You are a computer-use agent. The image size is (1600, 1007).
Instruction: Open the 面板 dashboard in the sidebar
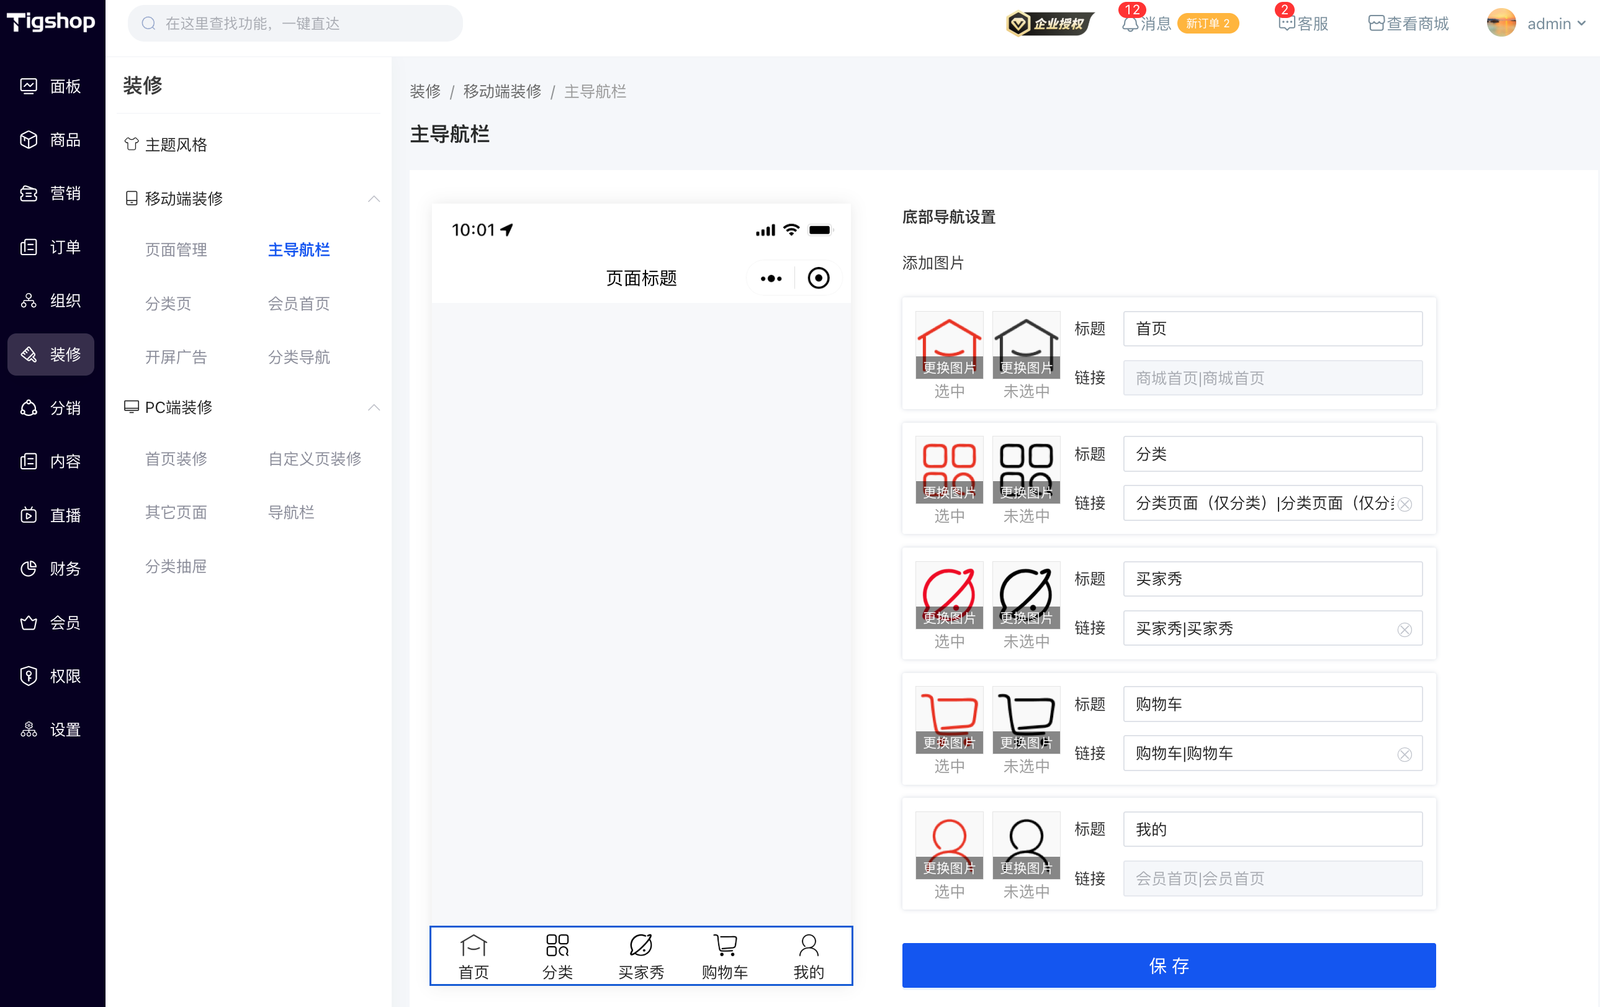(51, 86)
